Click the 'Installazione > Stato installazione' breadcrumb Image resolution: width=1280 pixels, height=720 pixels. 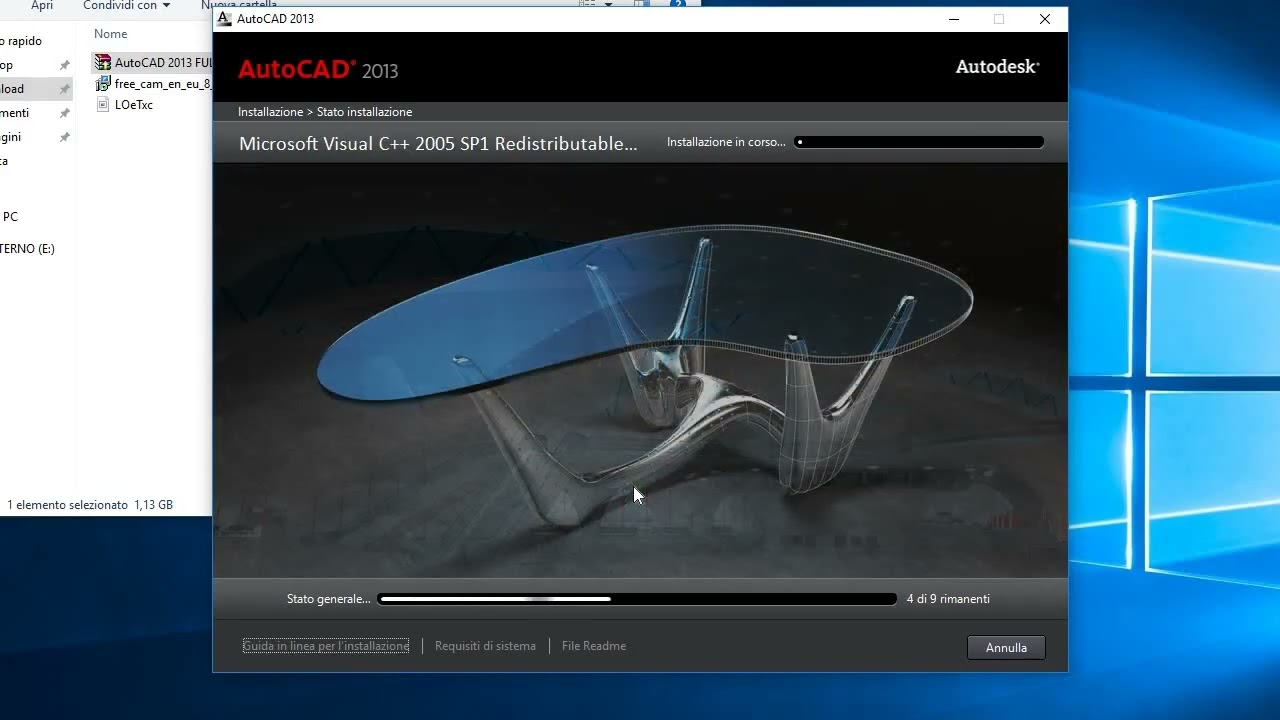[x=325, y=112]
